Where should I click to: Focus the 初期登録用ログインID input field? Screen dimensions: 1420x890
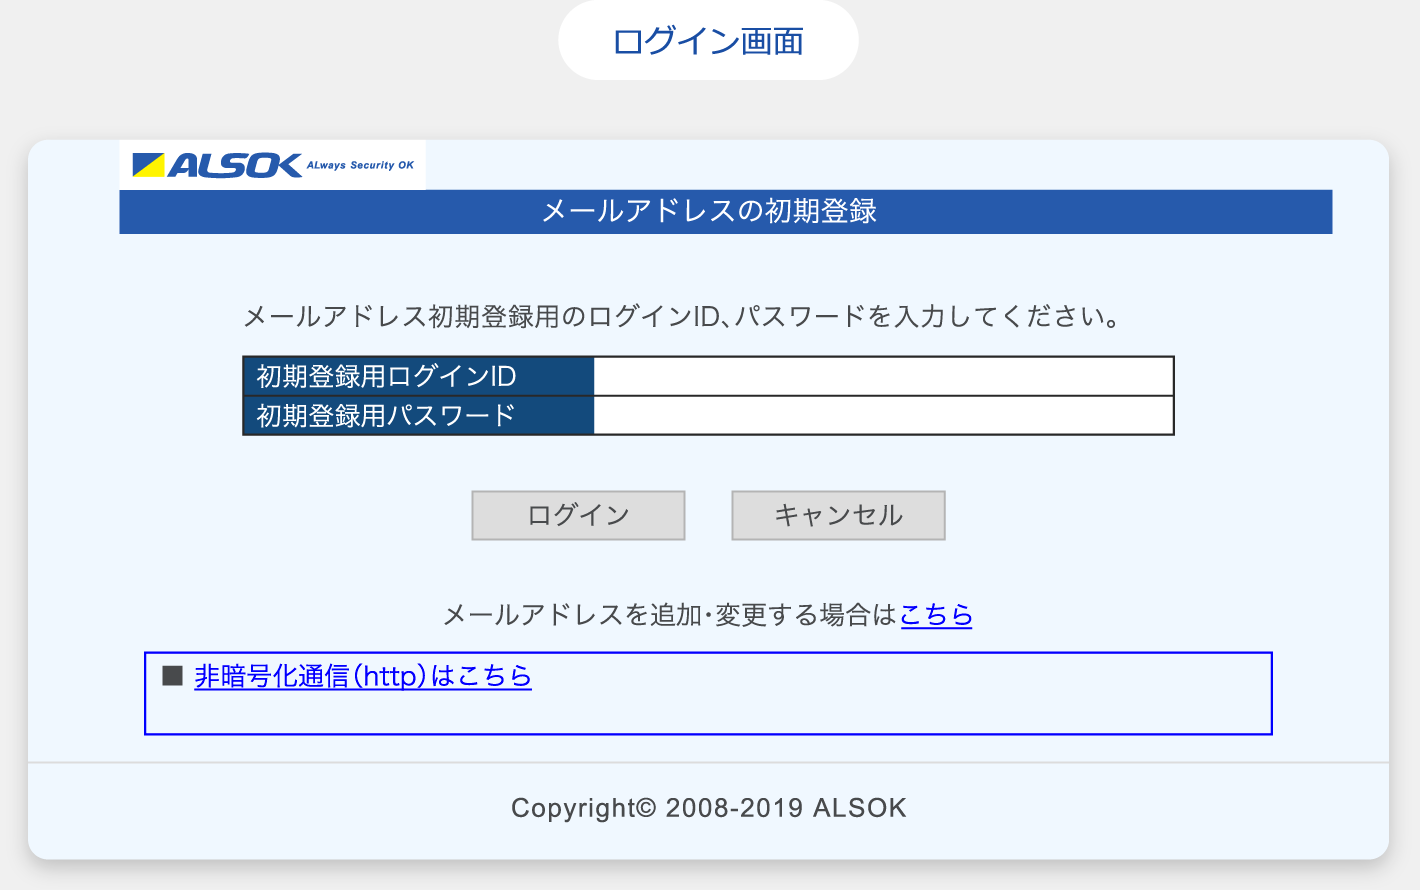(883, 377)
